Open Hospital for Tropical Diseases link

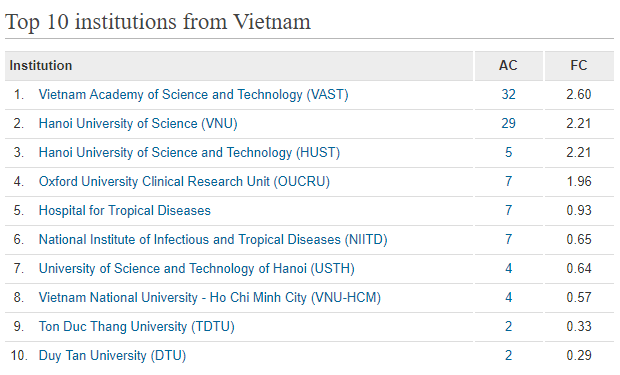(x=125, y=210)
